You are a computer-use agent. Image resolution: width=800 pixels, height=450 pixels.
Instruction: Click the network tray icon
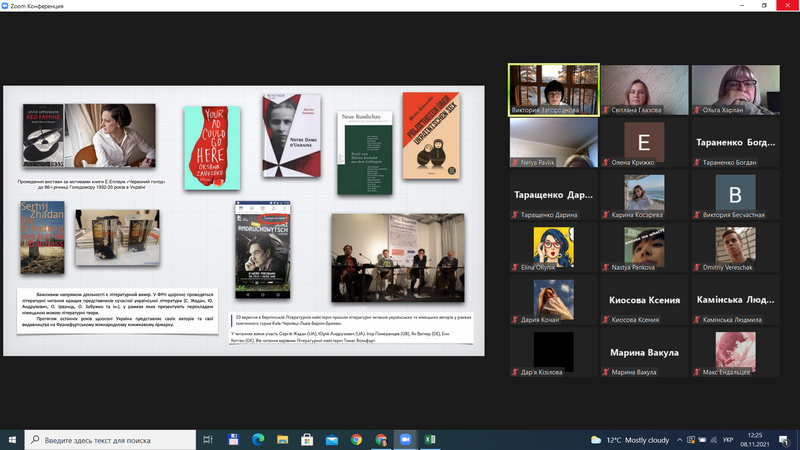(x=714, y=440)
